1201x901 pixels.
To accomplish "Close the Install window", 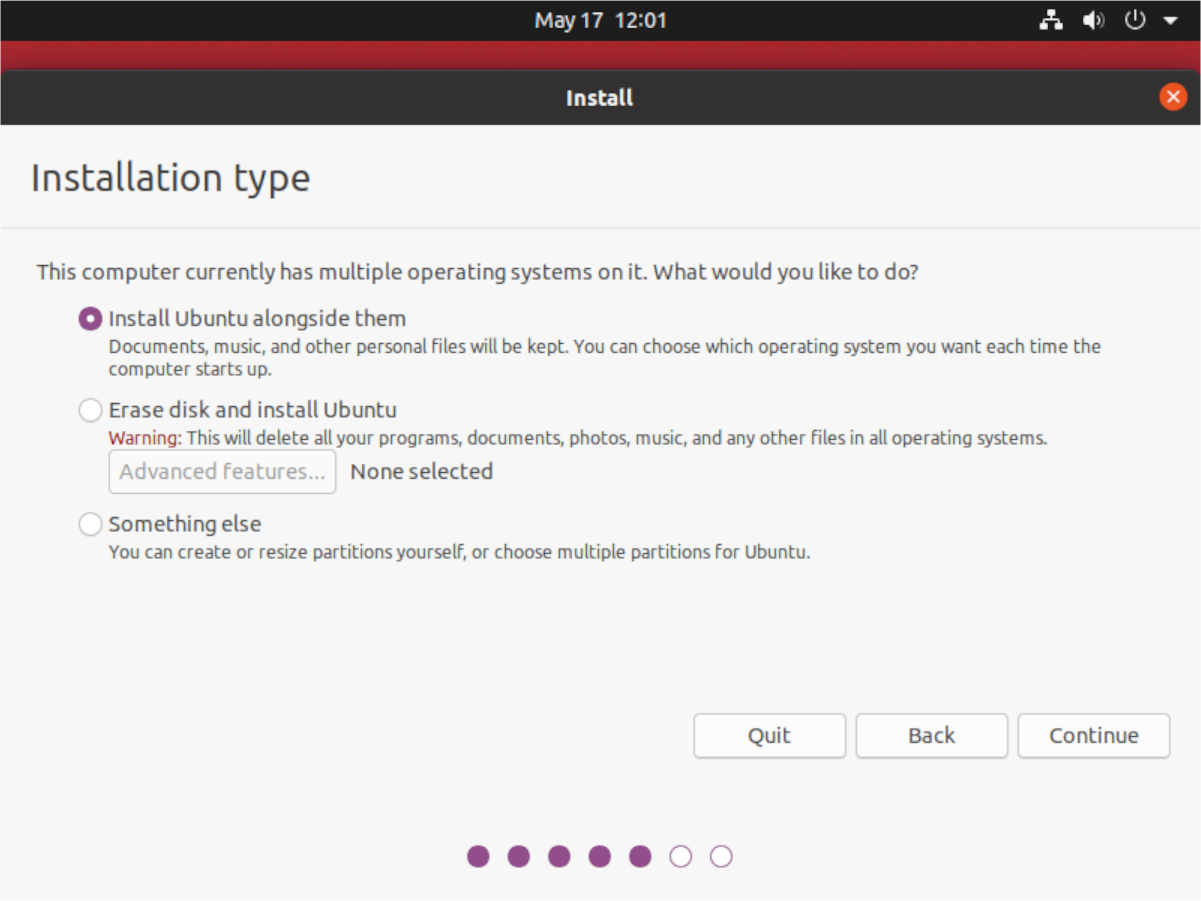I will [x=1172, y=97].
